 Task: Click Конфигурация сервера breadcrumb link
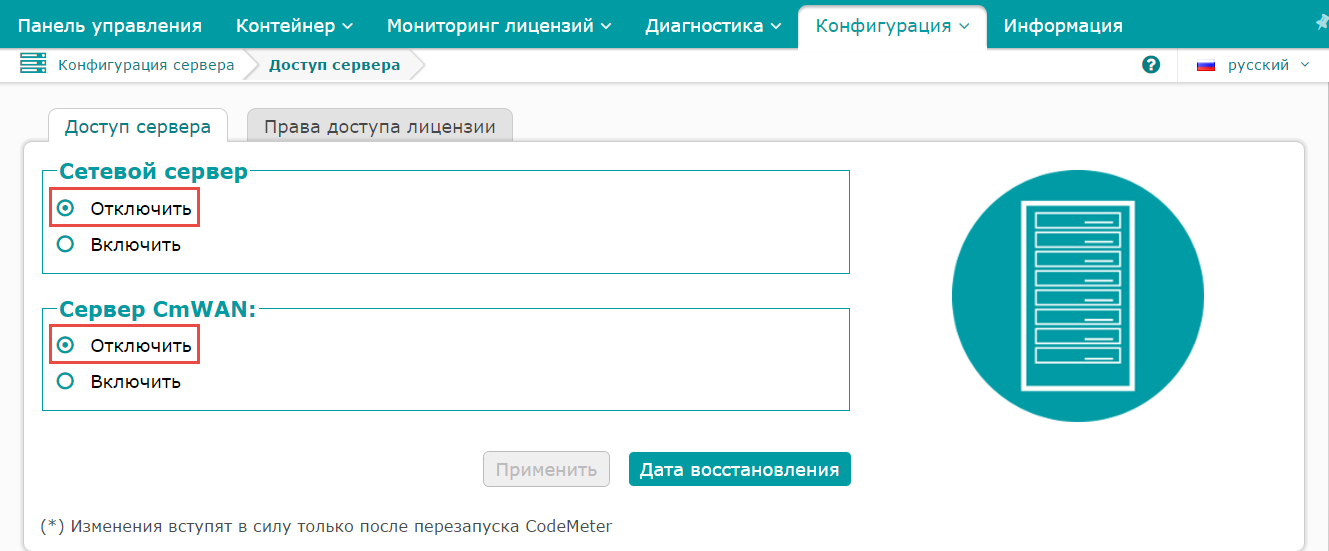(146, 65)
